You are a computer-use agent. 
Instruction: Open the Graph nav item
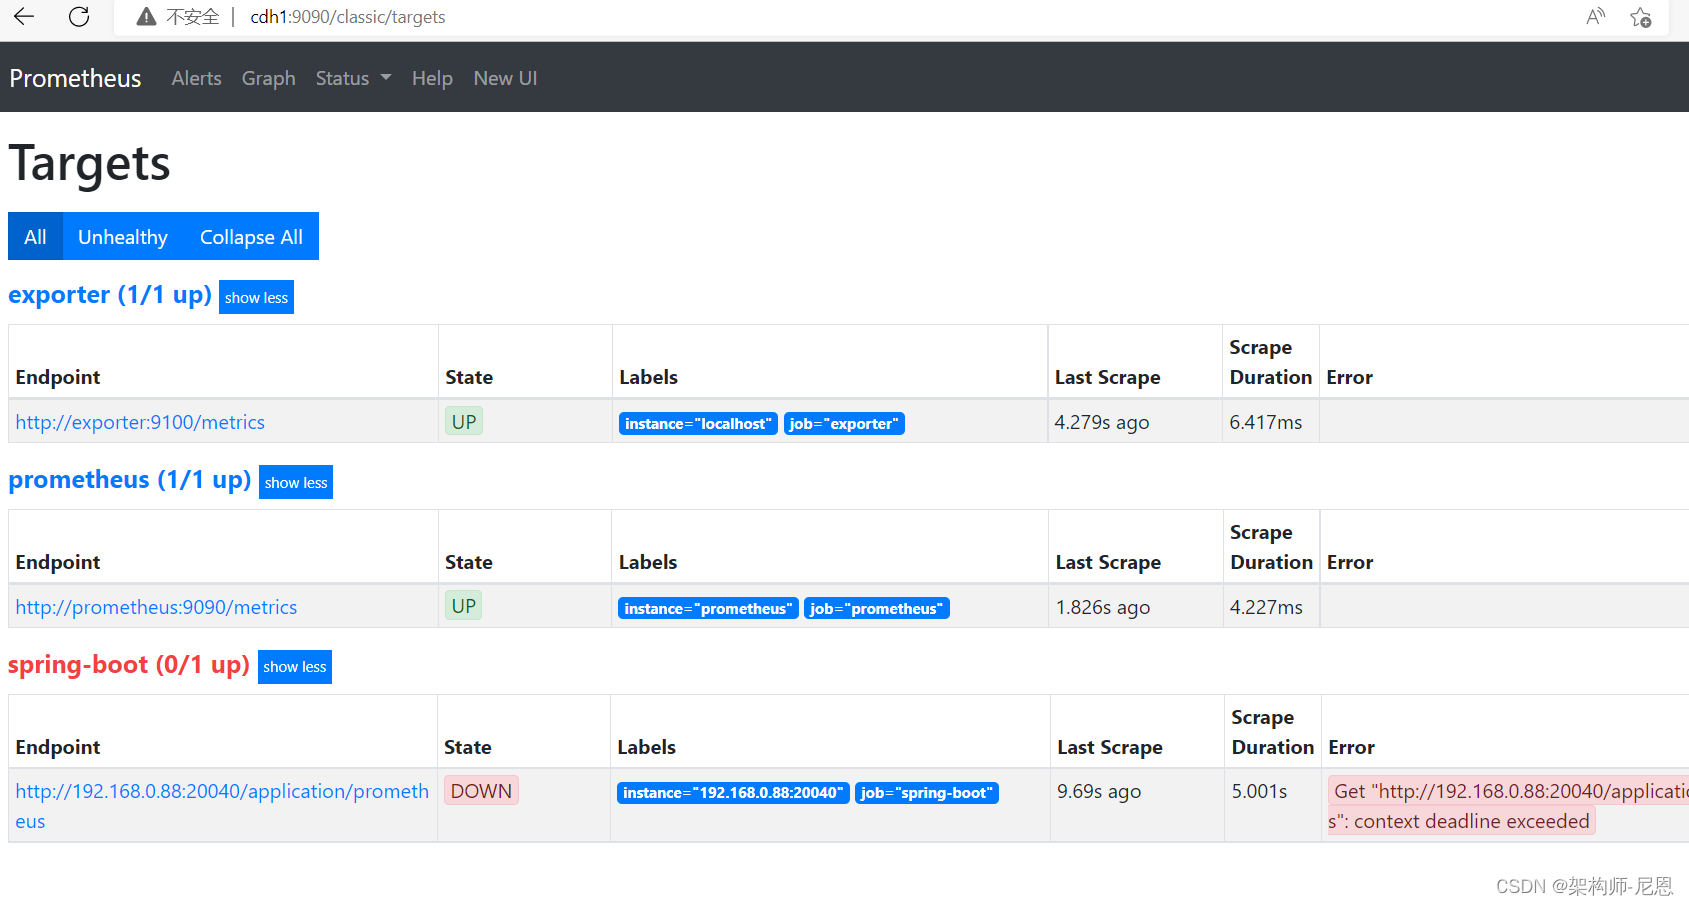tap(268, 78)
